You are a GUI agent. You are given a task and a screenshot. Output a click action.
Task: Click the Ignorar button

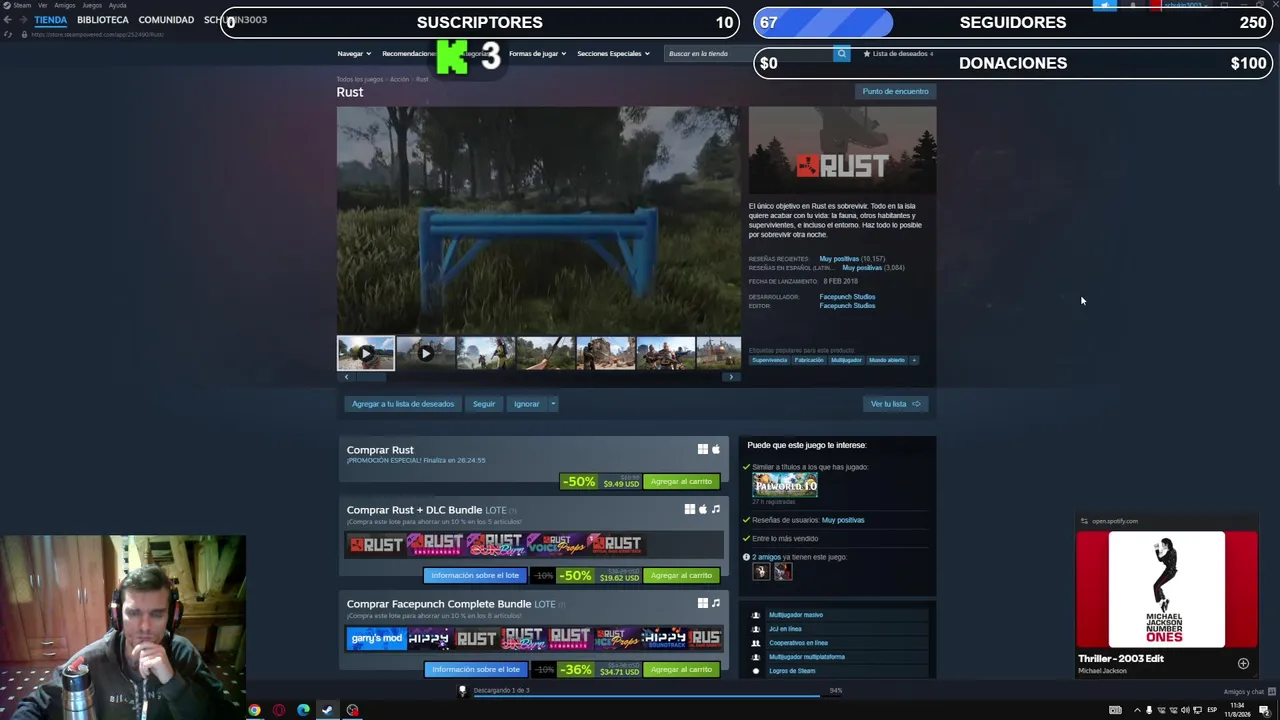pos(526,404)
